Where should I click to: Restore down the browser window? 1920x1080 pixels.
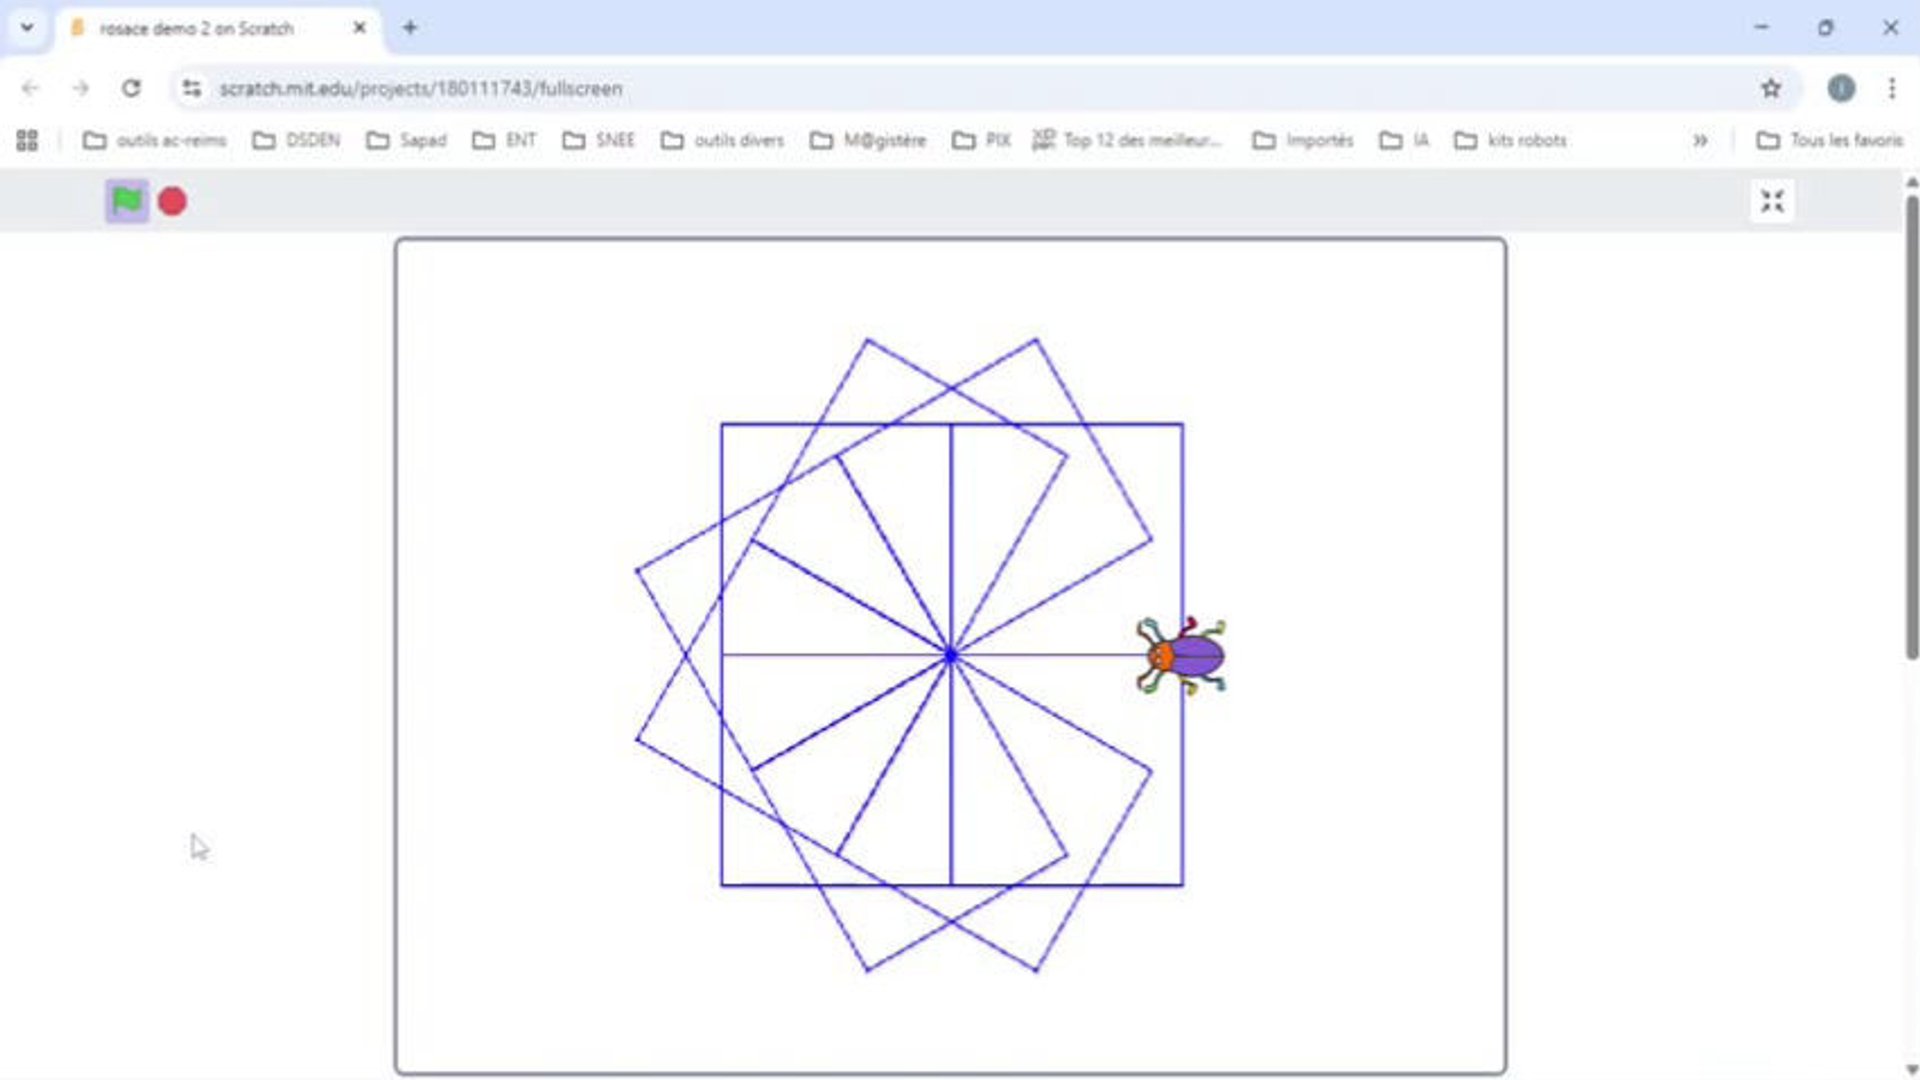pyautogui.click(x=1826, y=28)
